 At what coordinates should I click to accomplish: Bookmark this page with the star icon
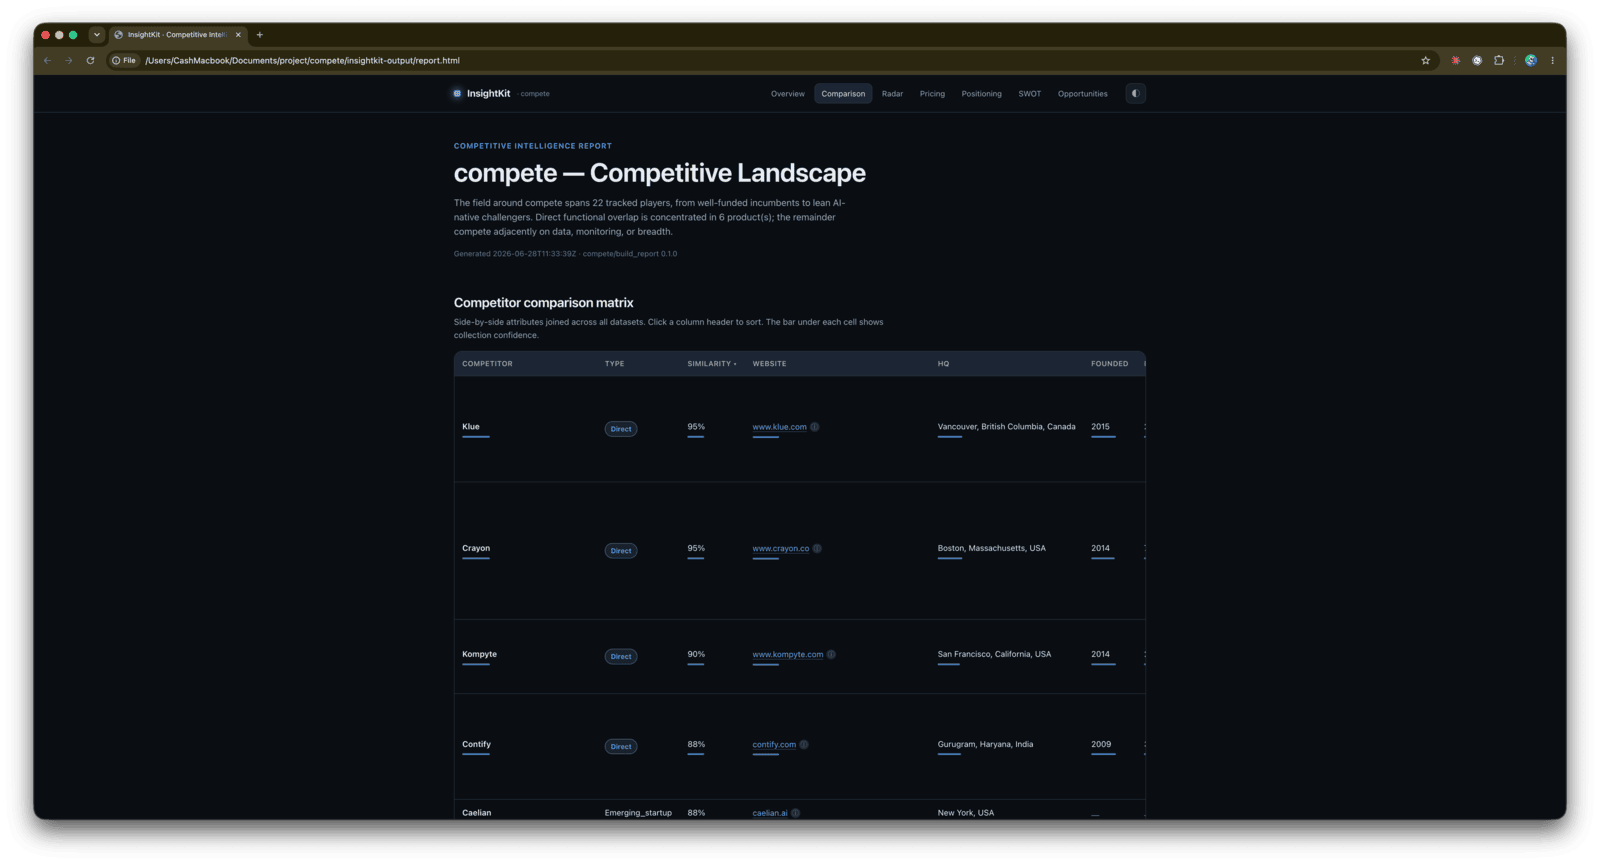[x=1425, y=61]
